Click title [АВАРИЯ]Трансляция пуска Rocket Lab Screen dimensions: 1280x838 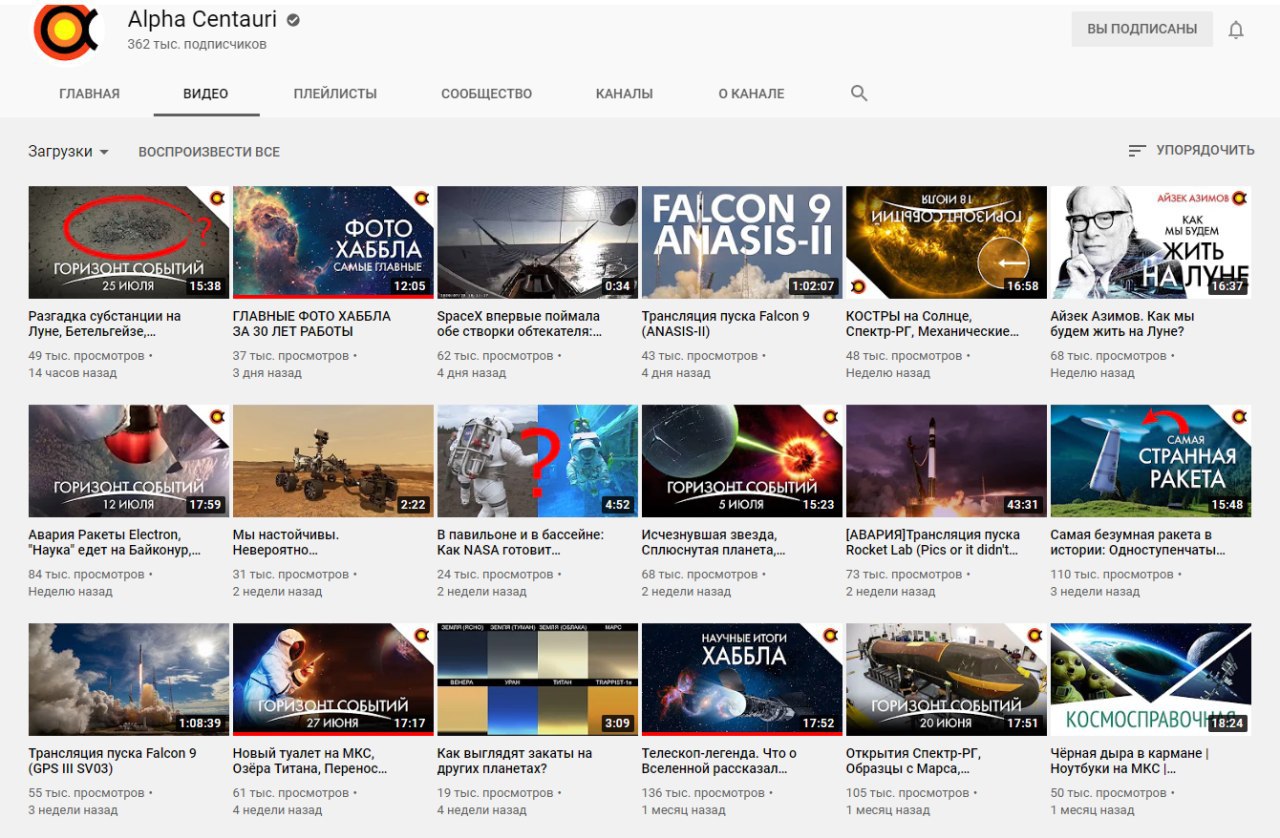(x=933, y=542)
